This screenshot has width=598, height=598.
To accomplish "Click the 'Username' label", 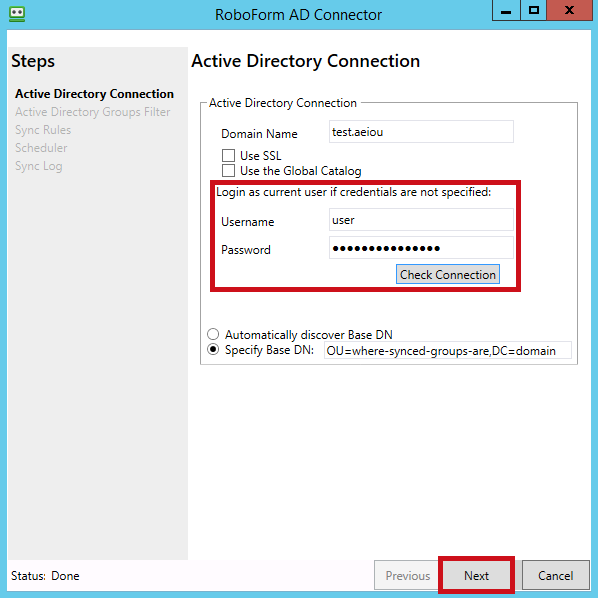I will point(248,222).
